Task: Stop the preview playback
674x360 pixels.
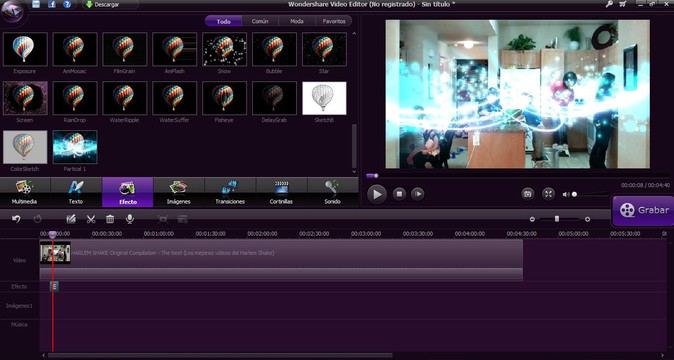Action: (x=399, y=194)
